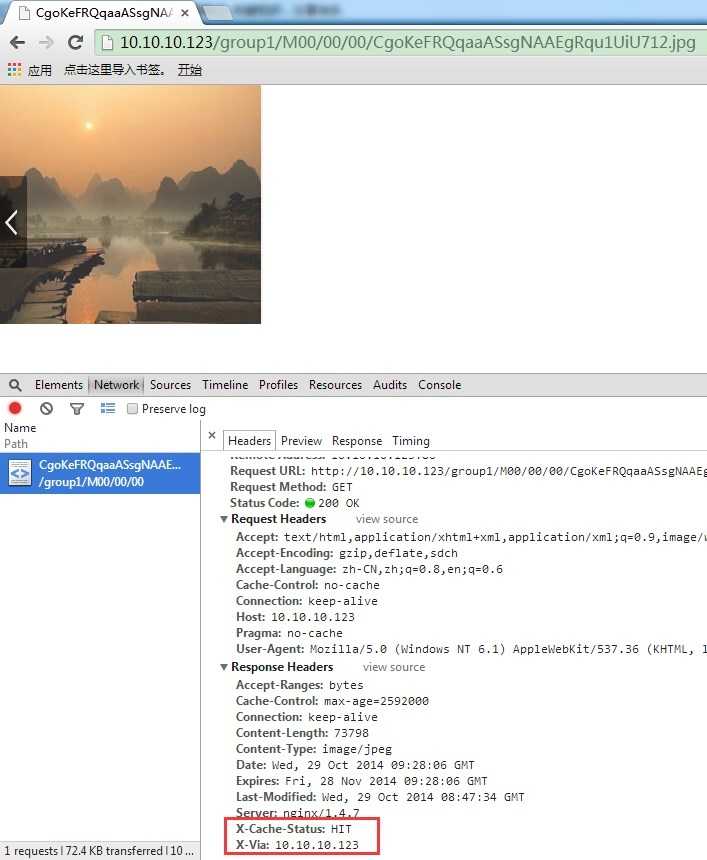Click view source next to Response Headers
This screenshot has height=860, width=707.
394,667
